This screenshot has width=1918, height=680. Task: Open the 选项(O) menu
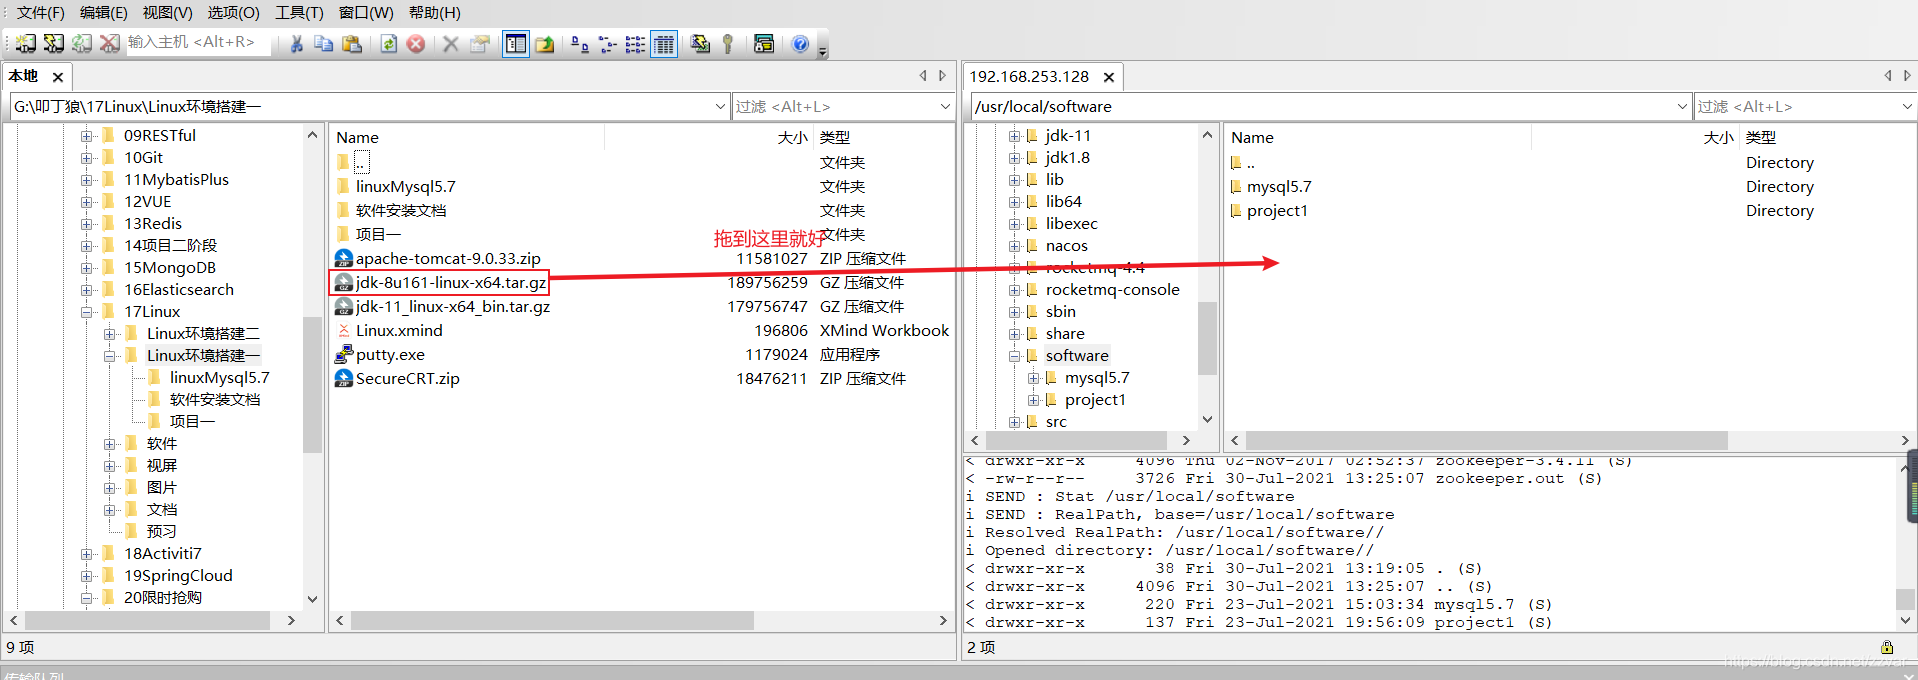pos(233,13)
